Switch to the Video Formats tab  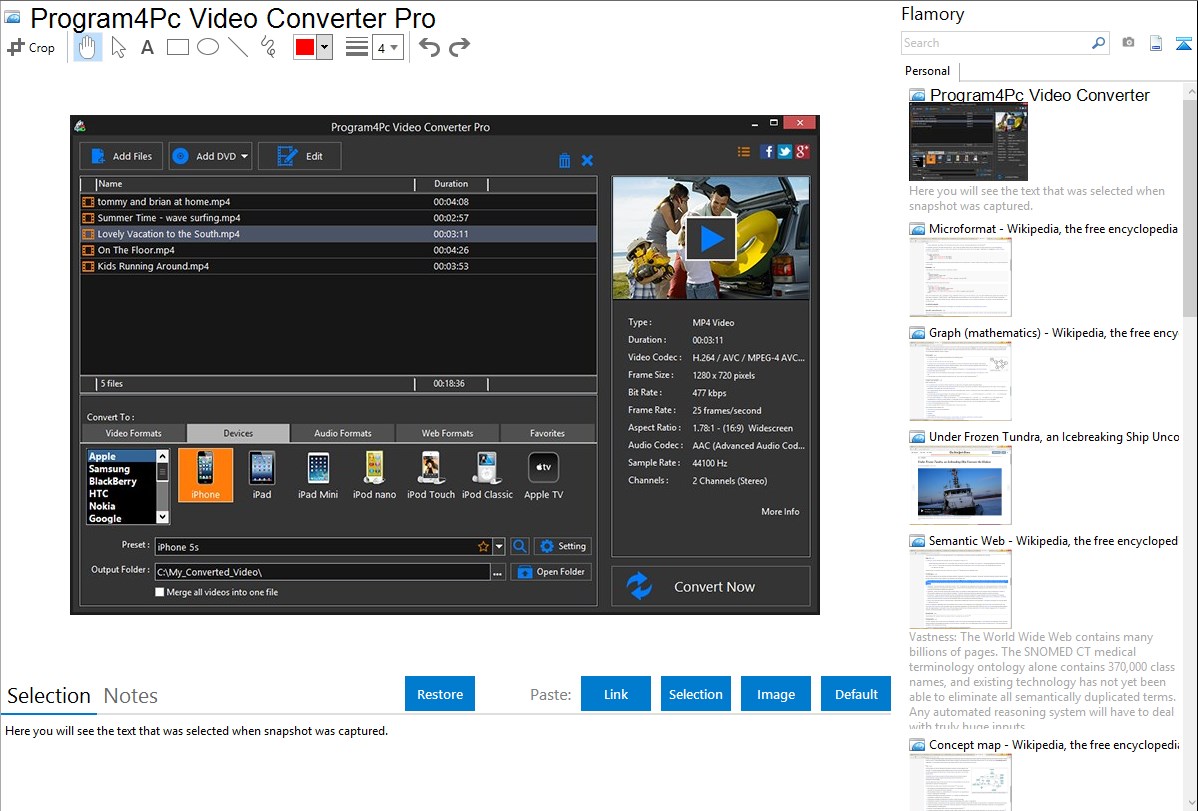134,433
